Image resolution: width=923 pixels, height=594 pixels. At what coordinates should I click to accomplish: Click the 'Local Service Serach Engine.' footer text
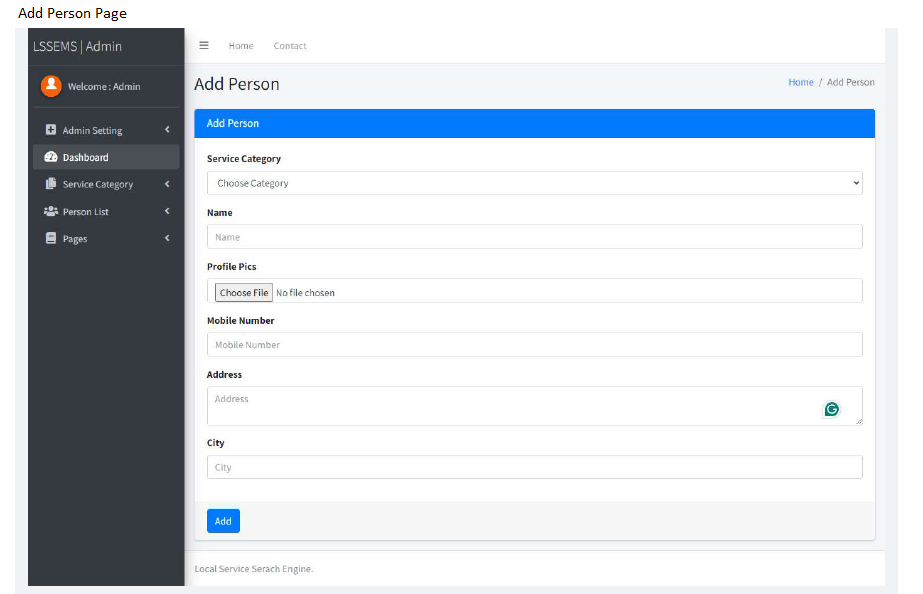[254, 569]
